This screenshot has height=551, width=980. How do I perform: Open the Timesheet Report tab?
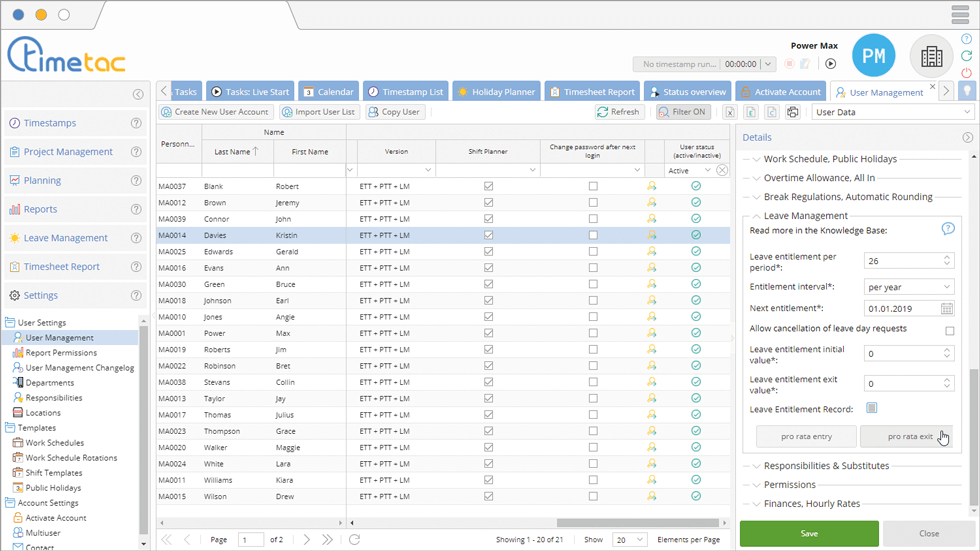coord(591,92)
